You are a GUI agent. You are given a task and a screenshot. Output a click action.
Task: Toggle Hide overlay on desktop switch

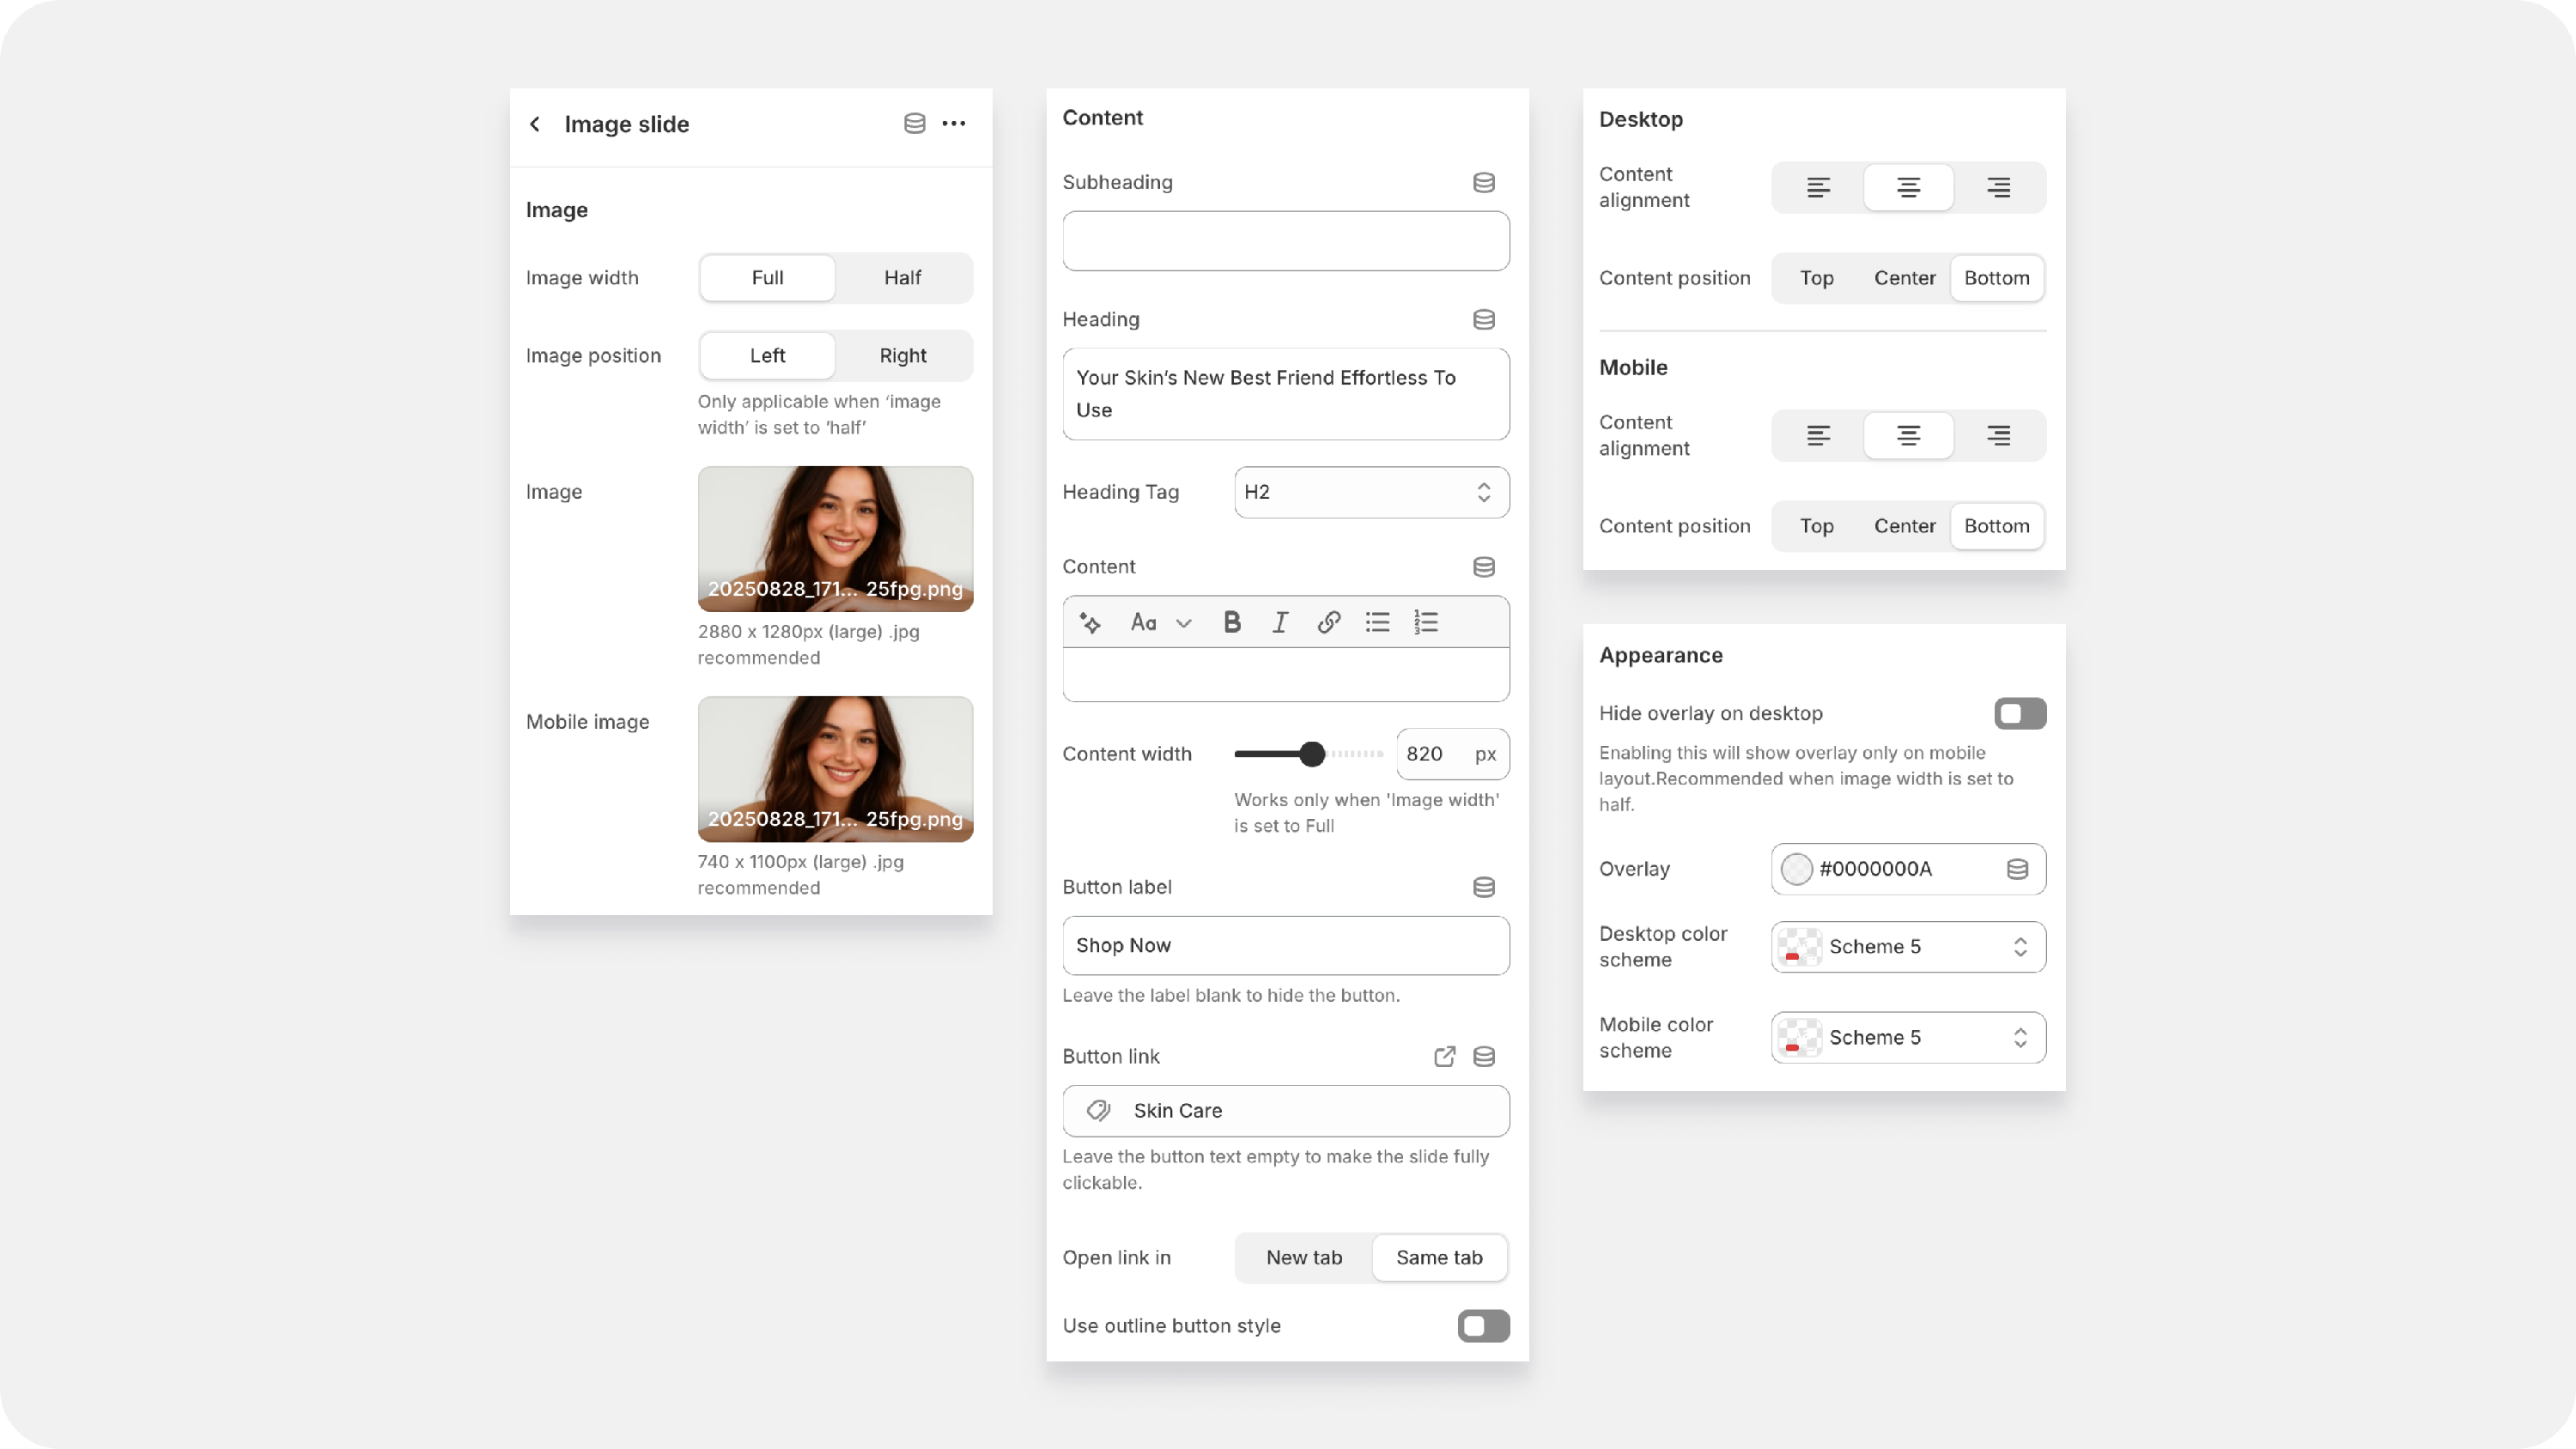coord(2020,714)
